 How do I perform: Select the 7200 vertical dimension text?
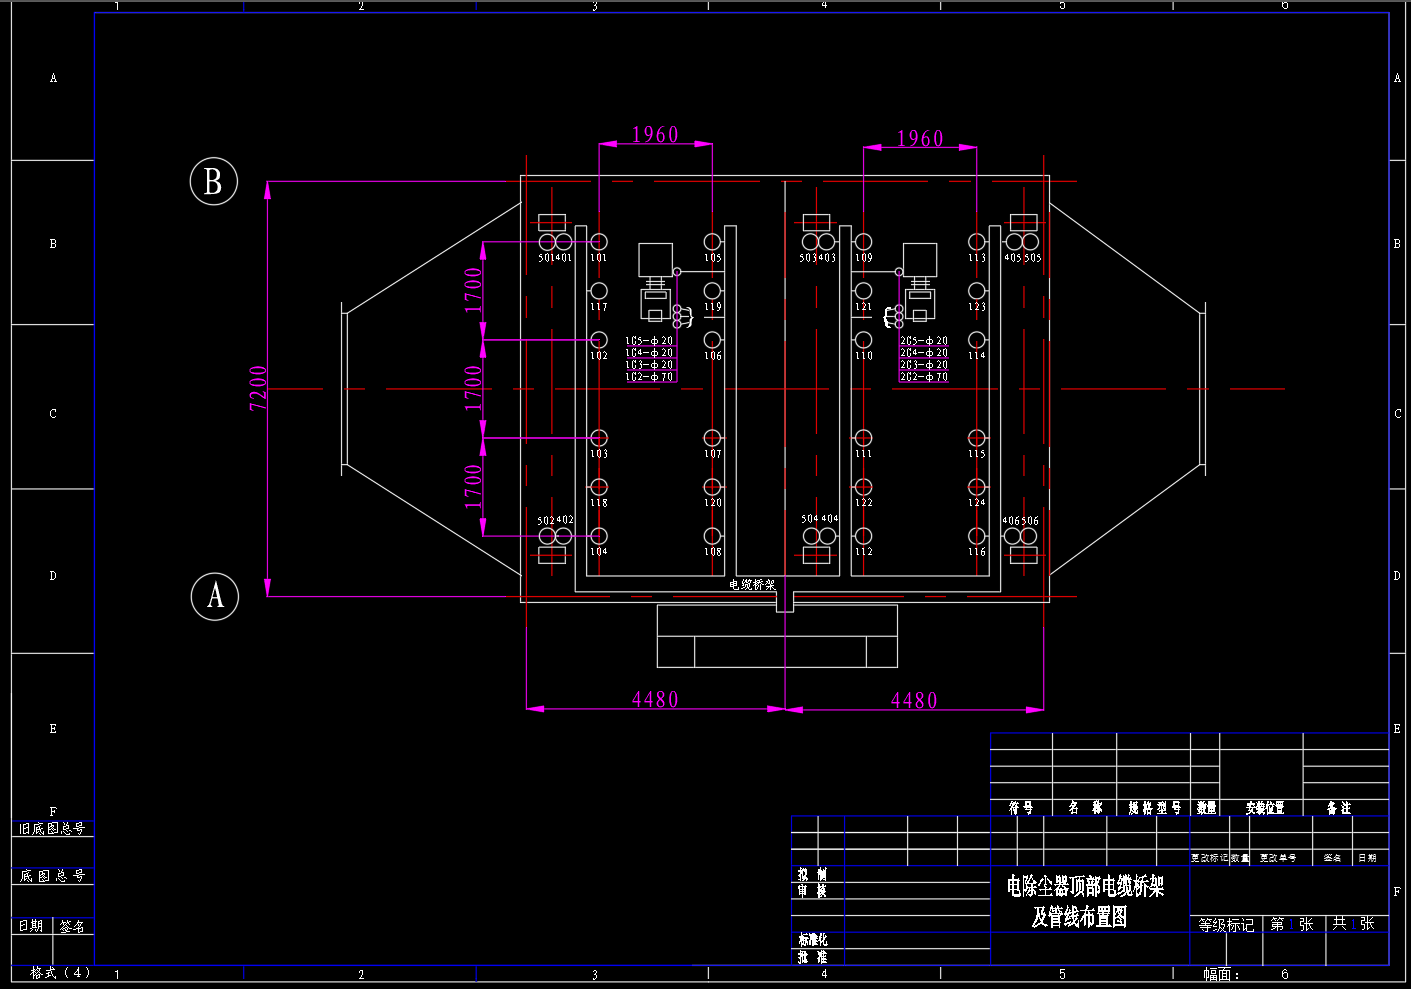(x=258, y=388)
